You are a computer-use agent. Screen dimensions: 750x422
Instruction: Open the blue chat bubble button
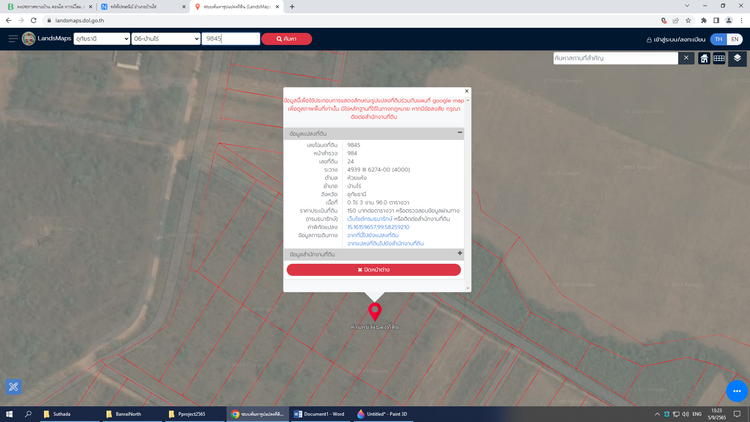(735, 390)
